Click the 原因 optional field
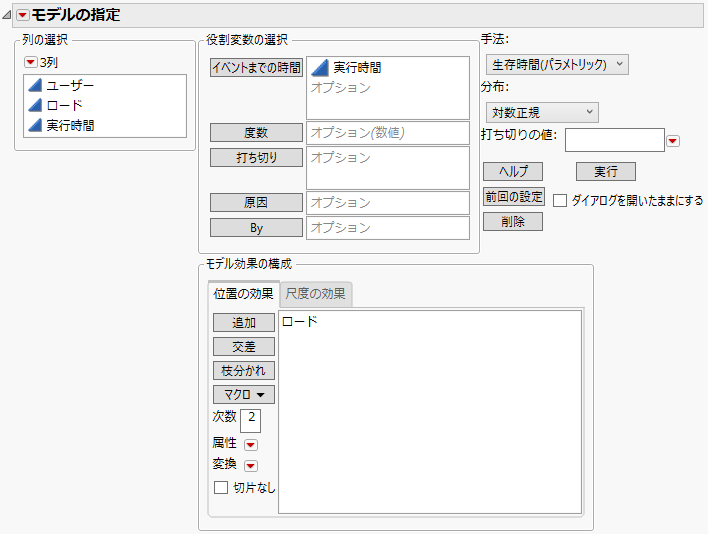The height and width of the screenshot is (534, 708). click(x=388, y=203)
